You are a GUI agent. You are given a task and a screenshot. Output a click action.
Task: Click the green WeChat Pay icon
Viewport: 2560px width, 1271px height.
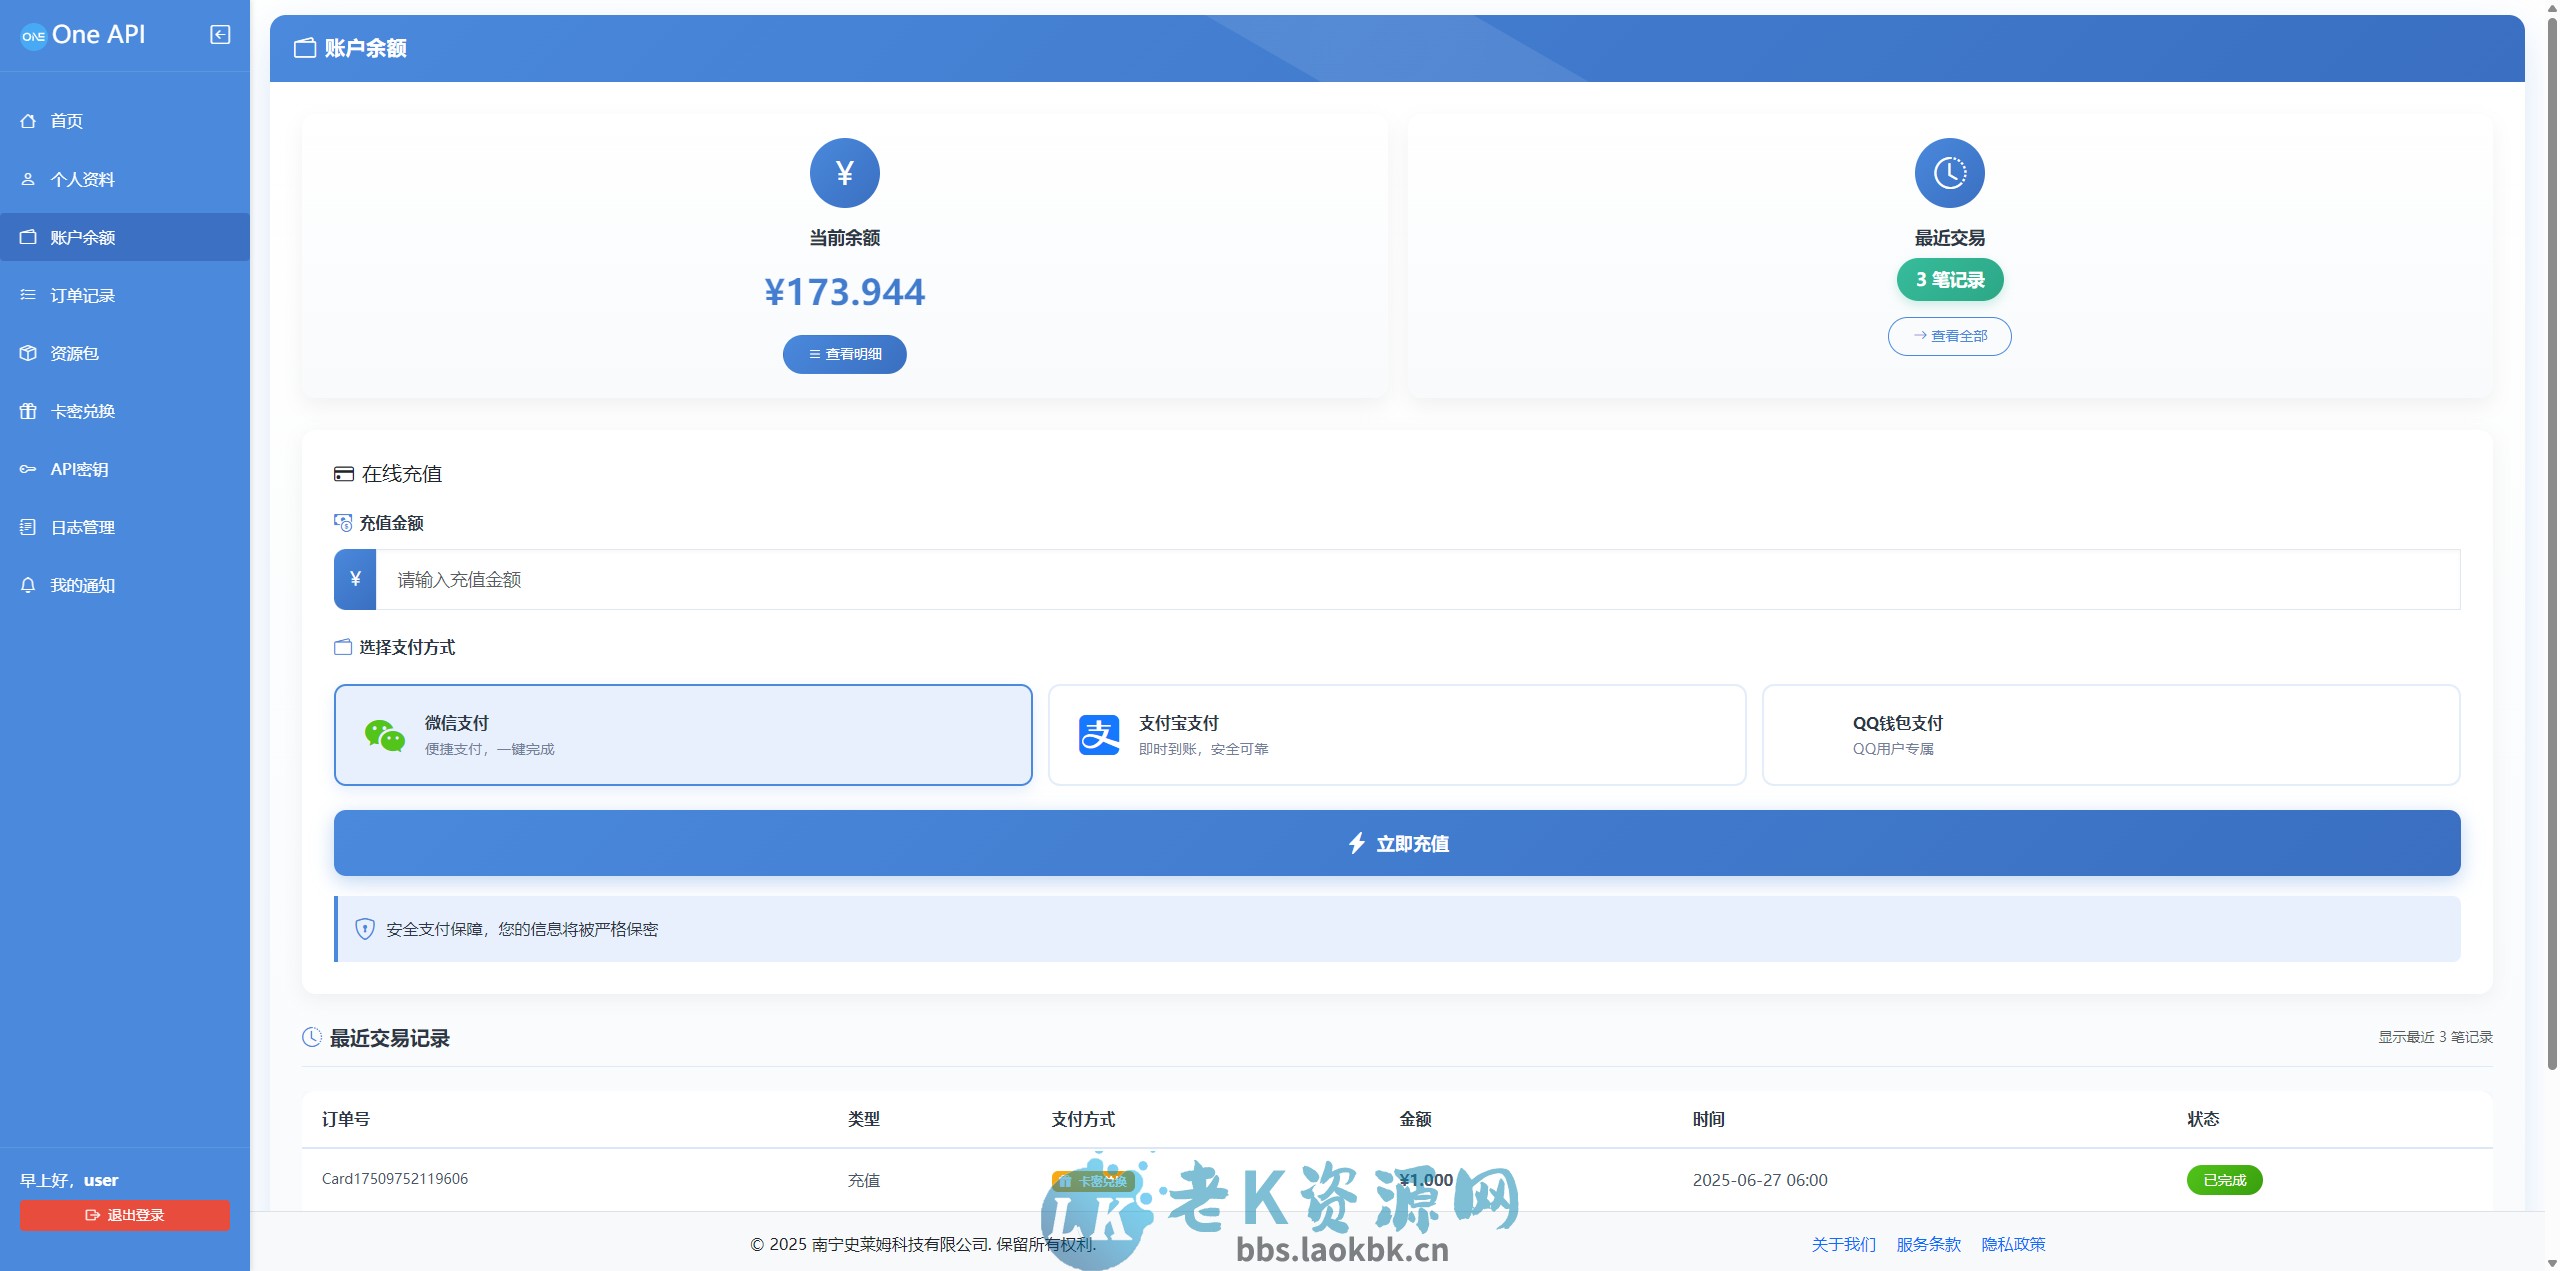(x=385, y=734)
